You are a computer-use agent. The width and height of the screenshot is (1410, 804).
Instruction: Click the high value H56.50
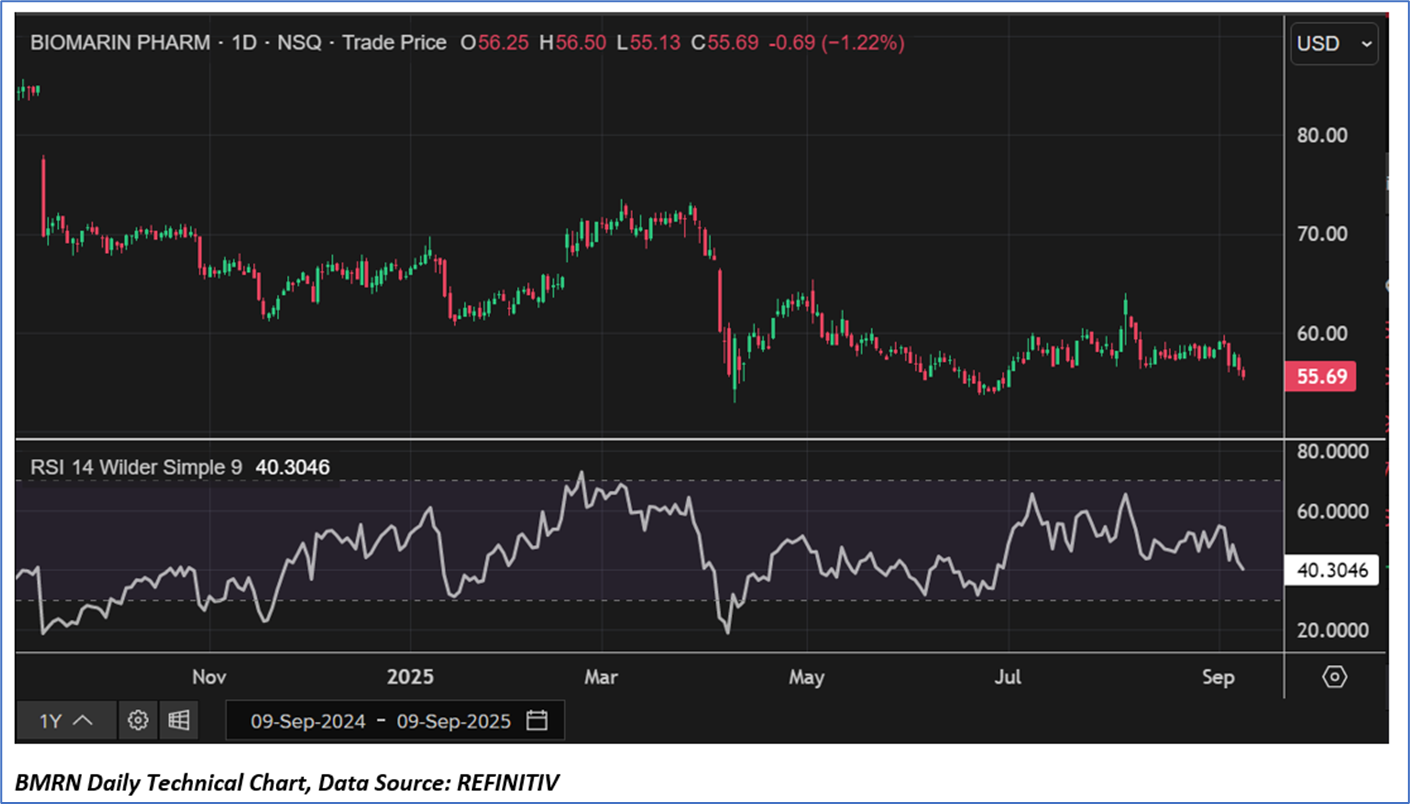pos(572,43)
